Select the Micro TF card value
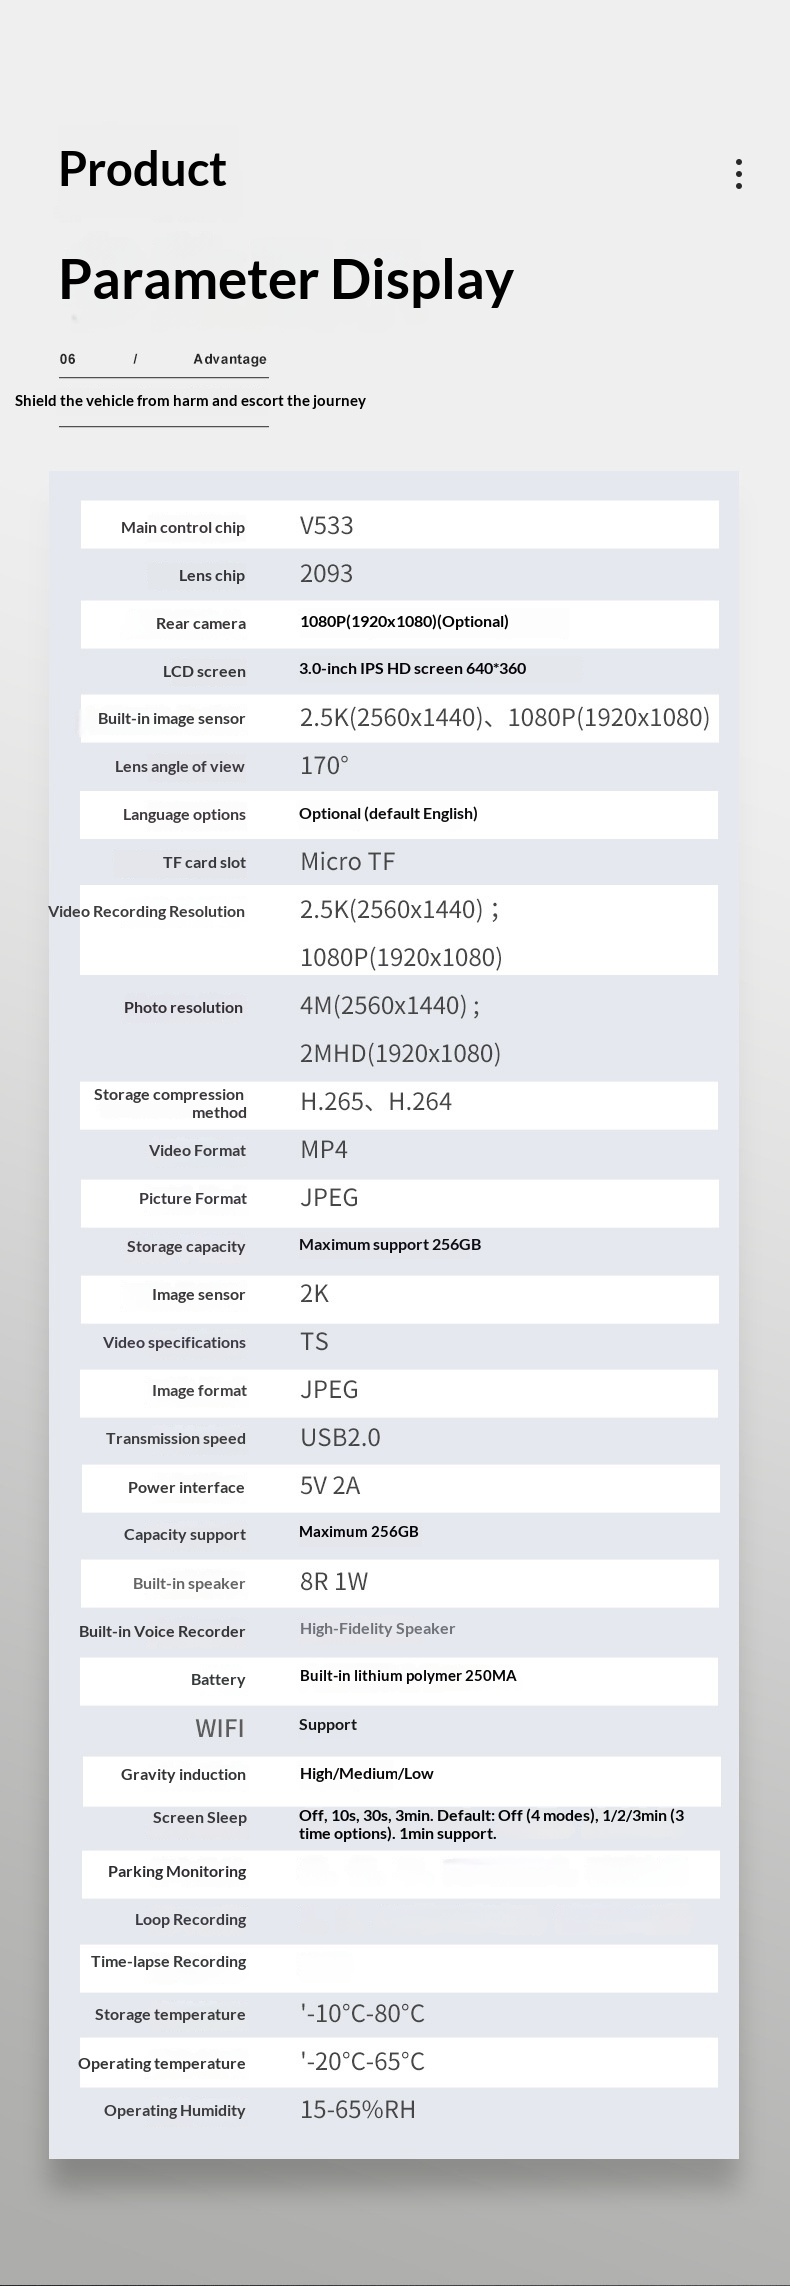The image size is (790, 2286). pos(347,861)
